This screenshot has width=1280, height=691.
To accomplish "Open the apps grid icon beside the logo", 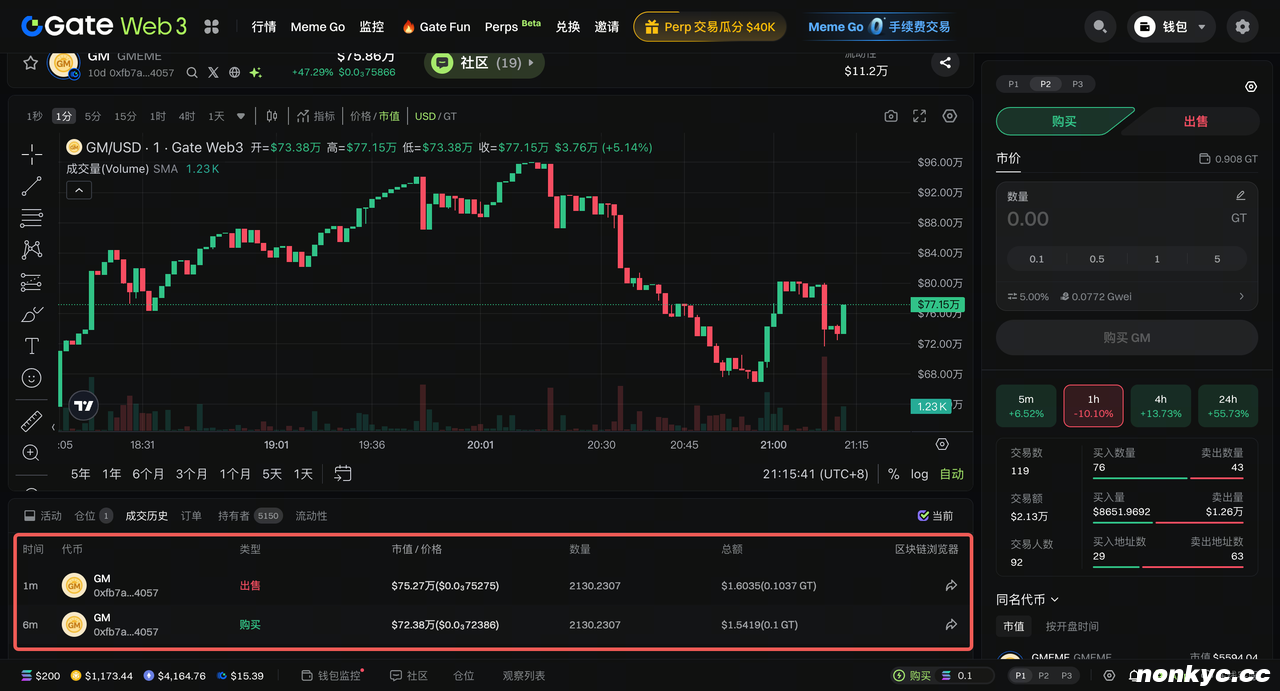I will (211, 27).
